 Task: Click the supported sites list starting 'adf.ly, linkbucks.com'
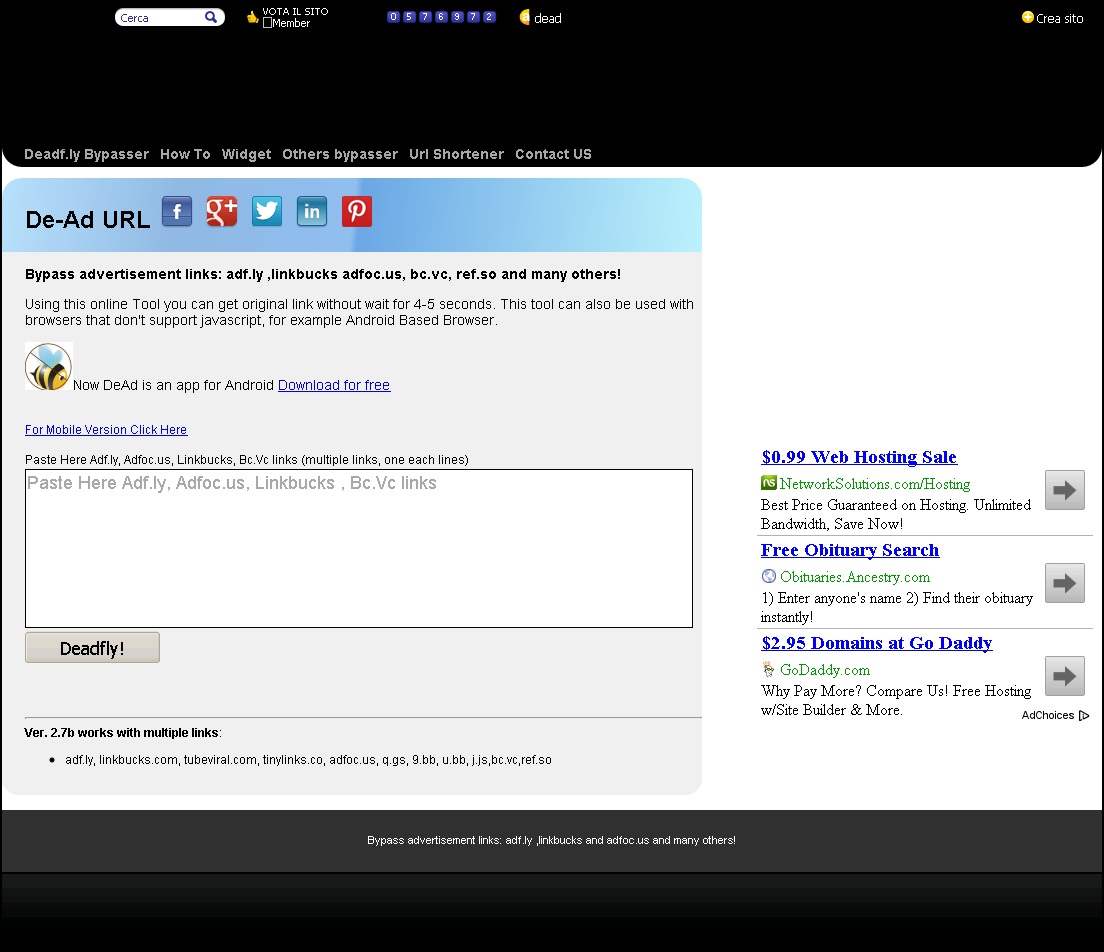tap(308, 760)
